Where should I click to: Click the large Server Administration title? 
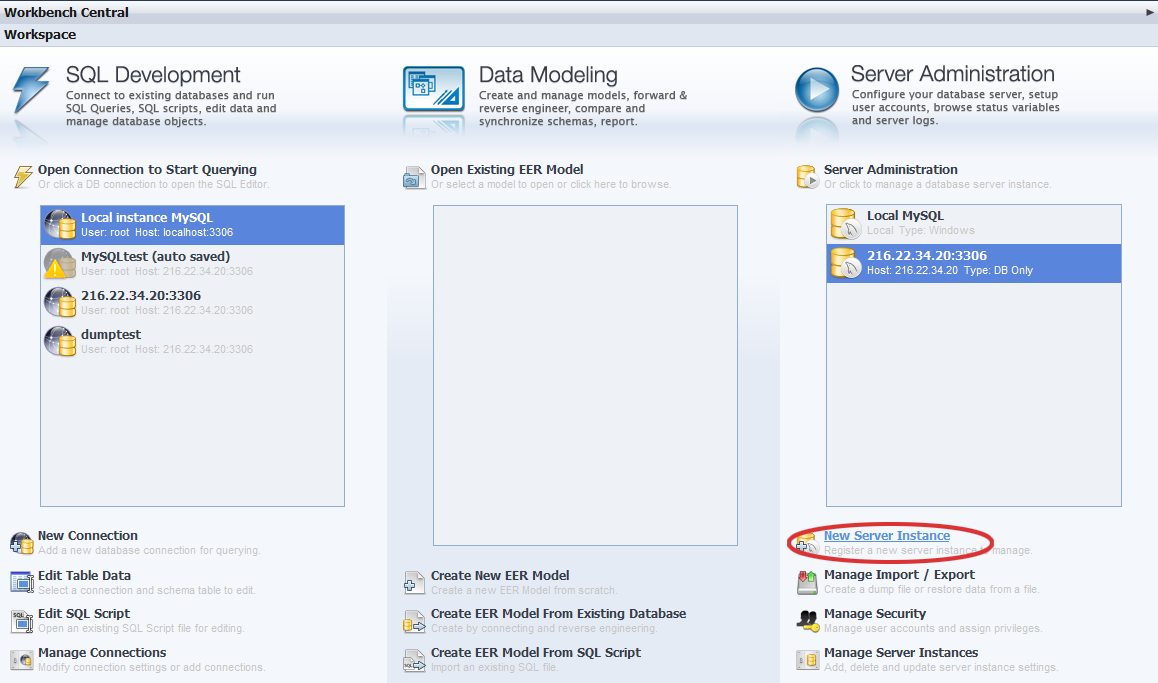click(953, 74)
